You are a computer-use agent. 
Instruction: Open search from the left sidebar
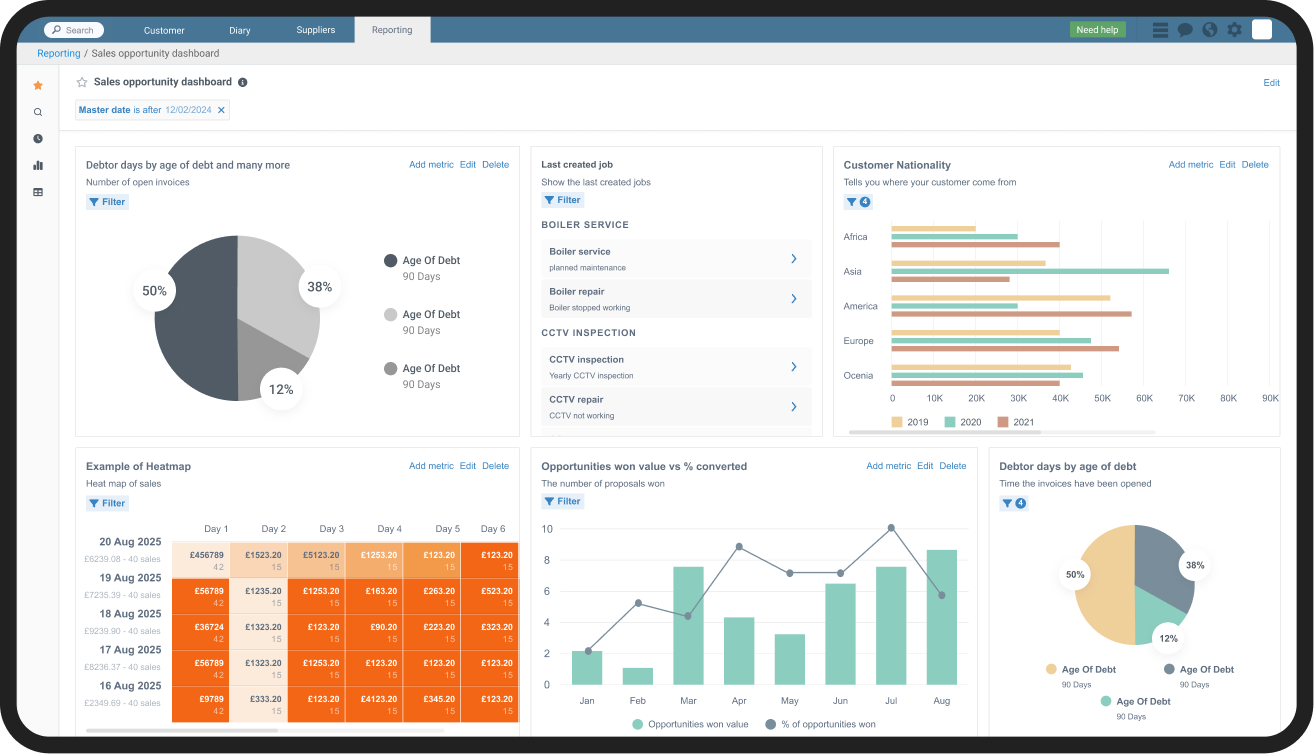37,112
